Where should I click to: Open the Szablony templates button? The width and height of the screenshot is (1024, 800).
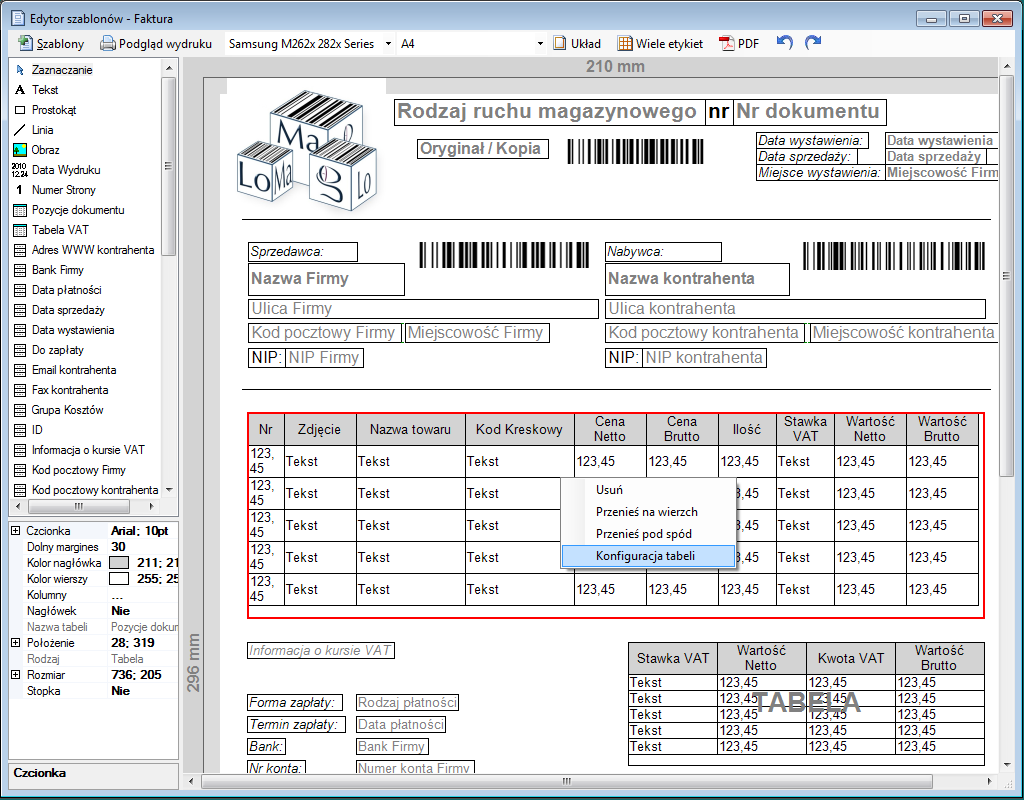coord(51,44)
